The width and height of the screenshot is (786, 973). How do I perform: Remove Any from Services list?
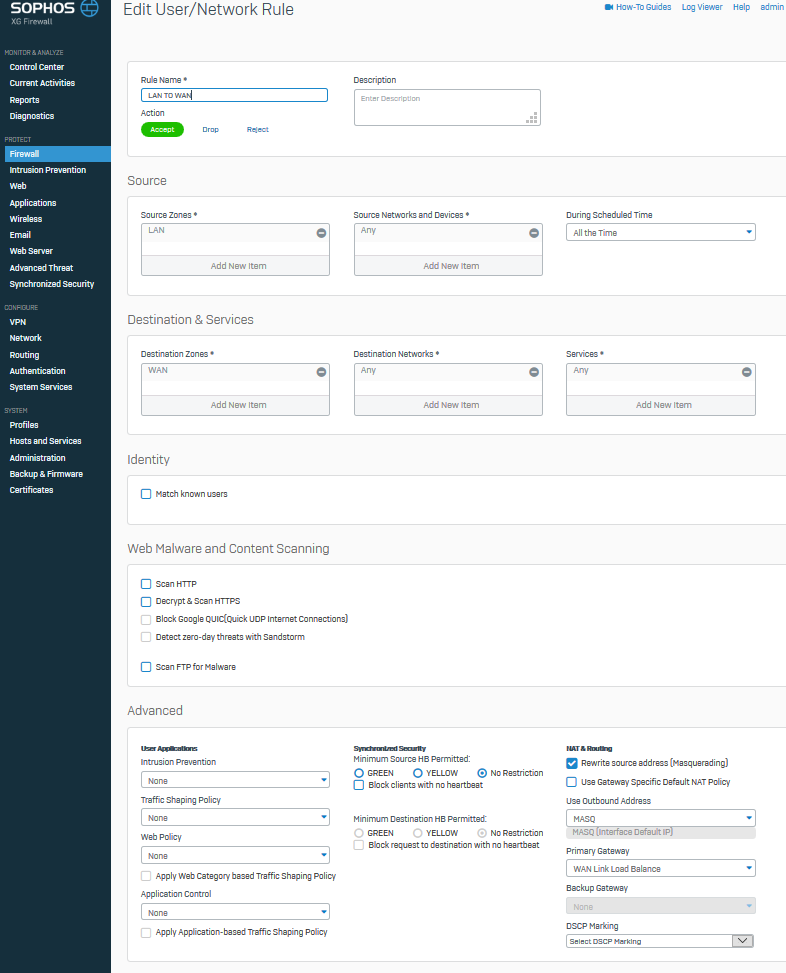747,372
